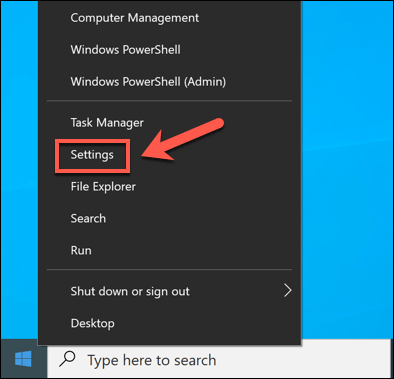The height and width of the screenshot is (379, 394).
Task: Open File Explorer
Action: [169, 187]
